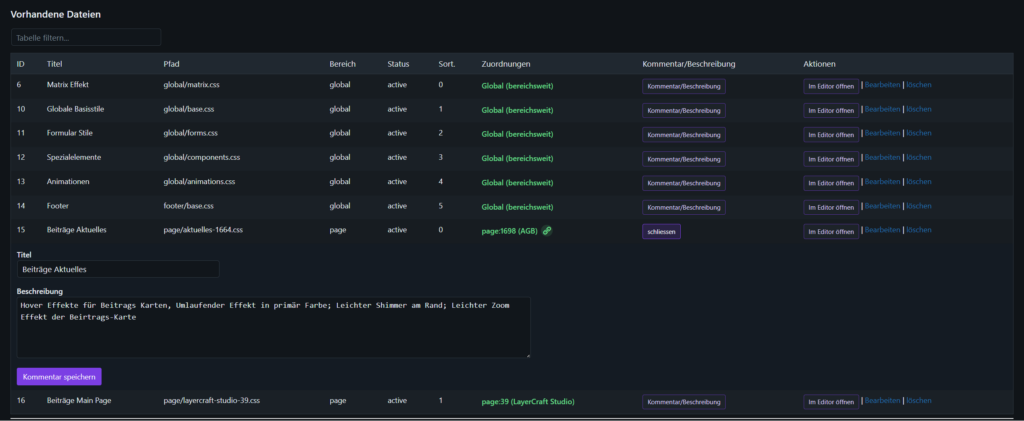Click Bearbeiten for Spezialelemente
The width and height of the screenshot is (1024, 421).
coord(882,157)
